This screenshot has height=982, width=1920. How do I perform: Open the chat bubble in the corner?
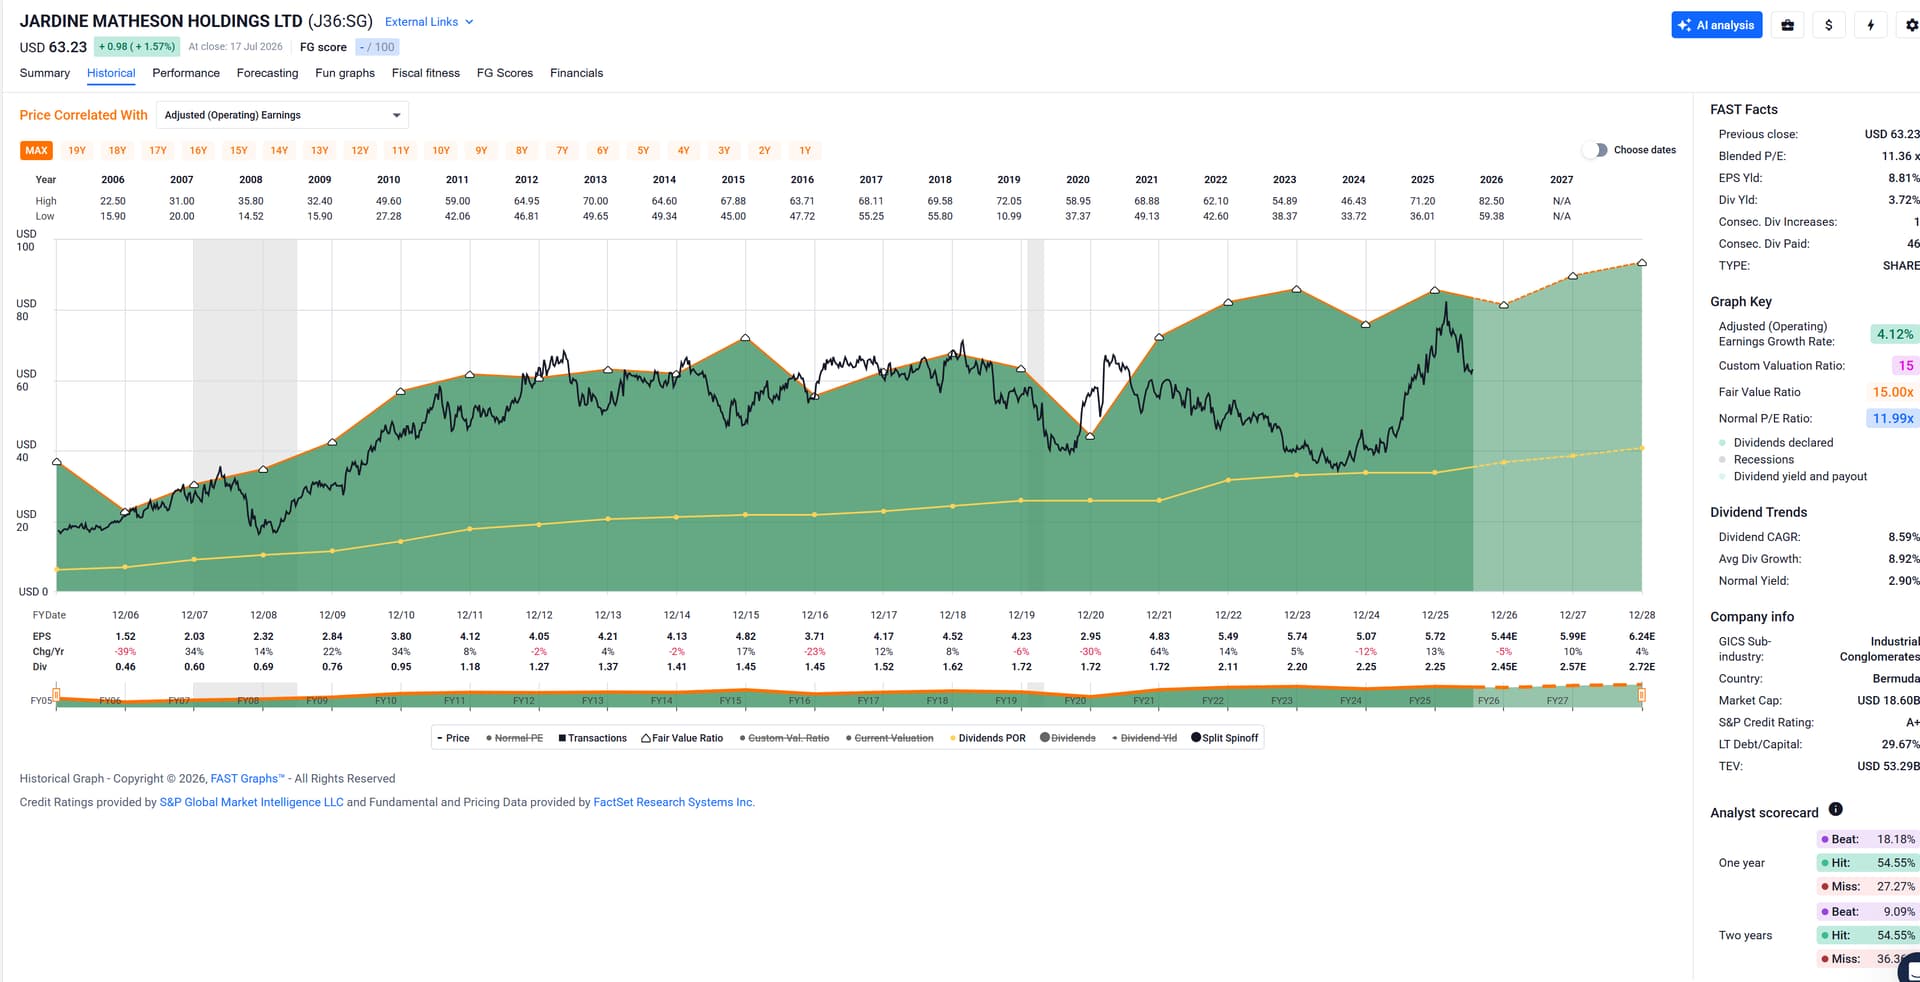click(1910, 968)
